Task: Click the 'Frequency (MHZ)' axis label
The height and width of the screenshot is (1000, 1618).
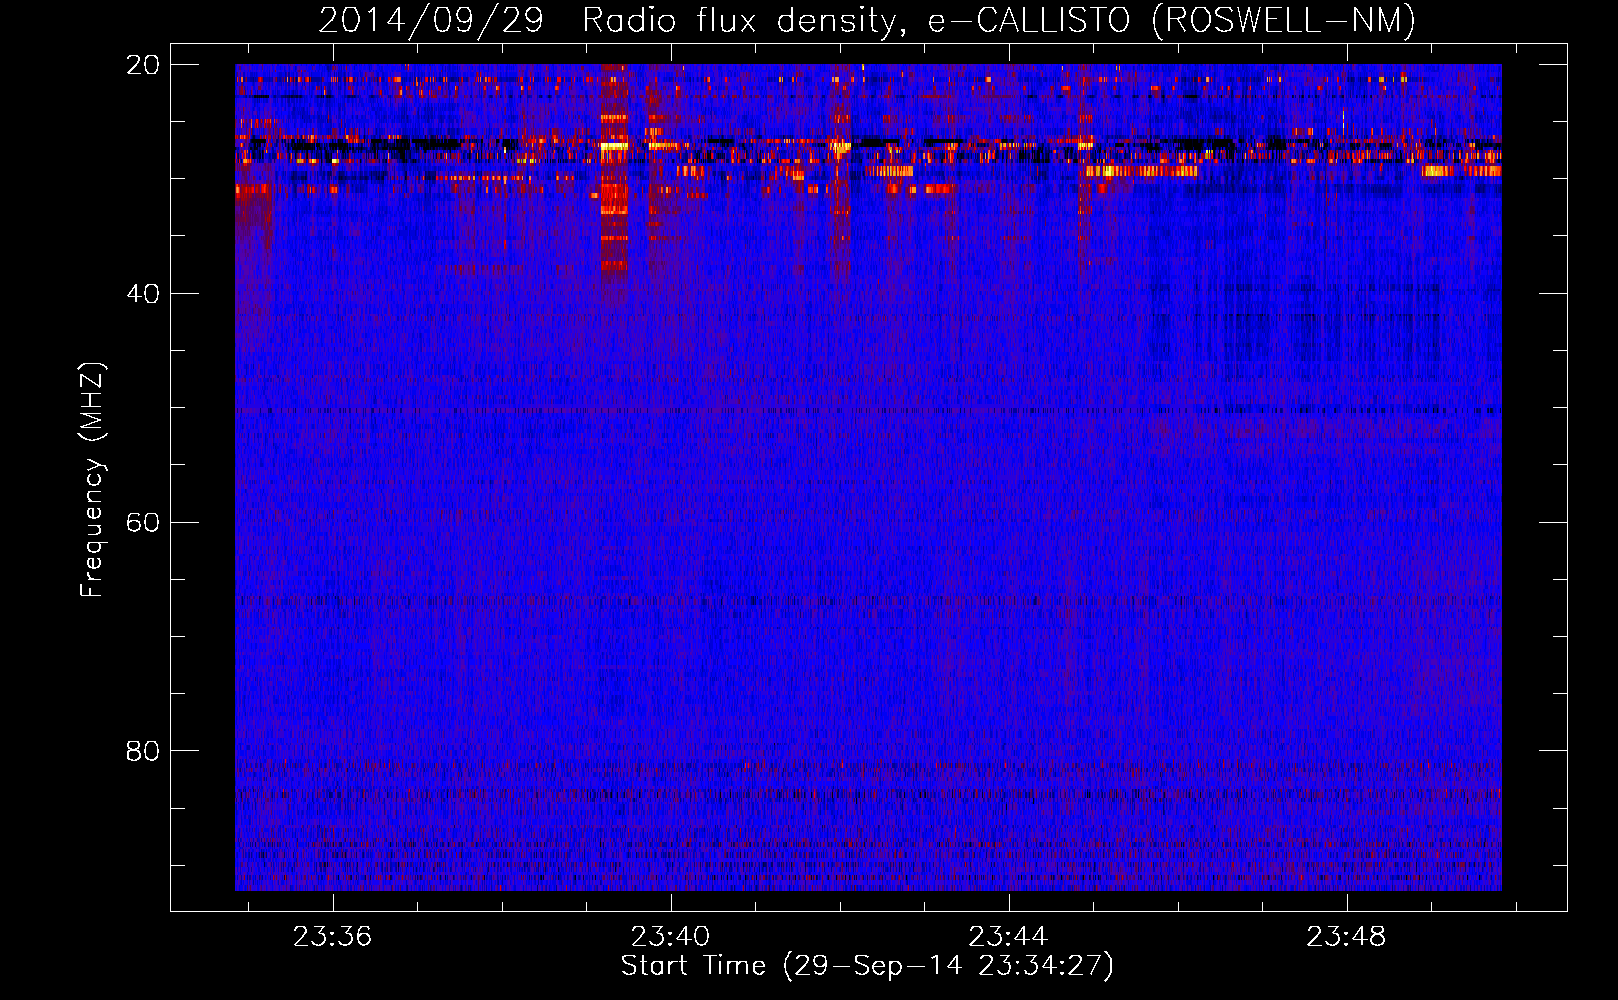Action: pos(92,480)
